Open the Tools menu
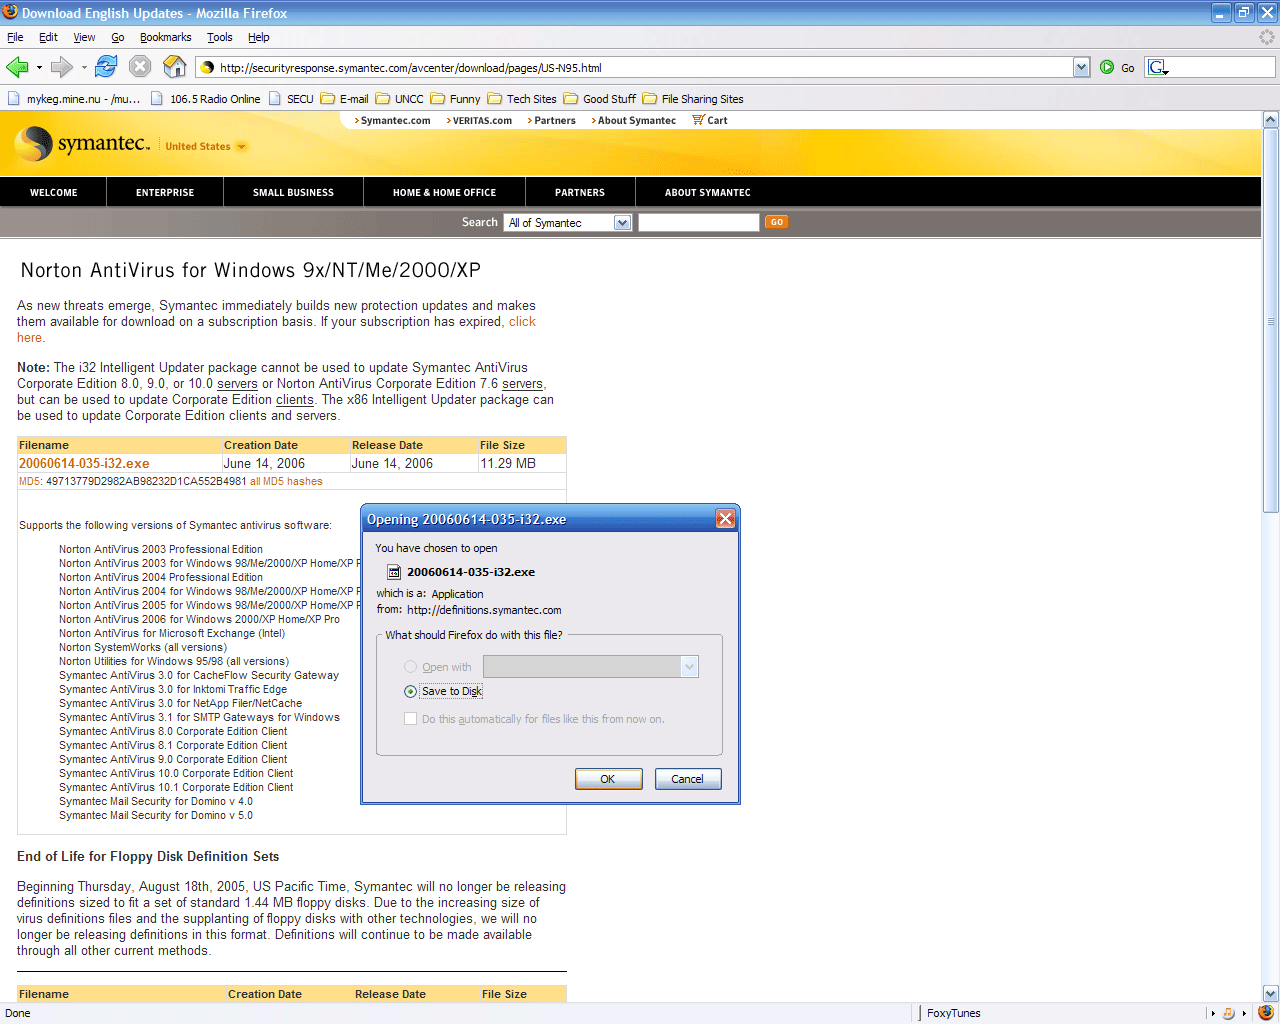 pos(220,37)
